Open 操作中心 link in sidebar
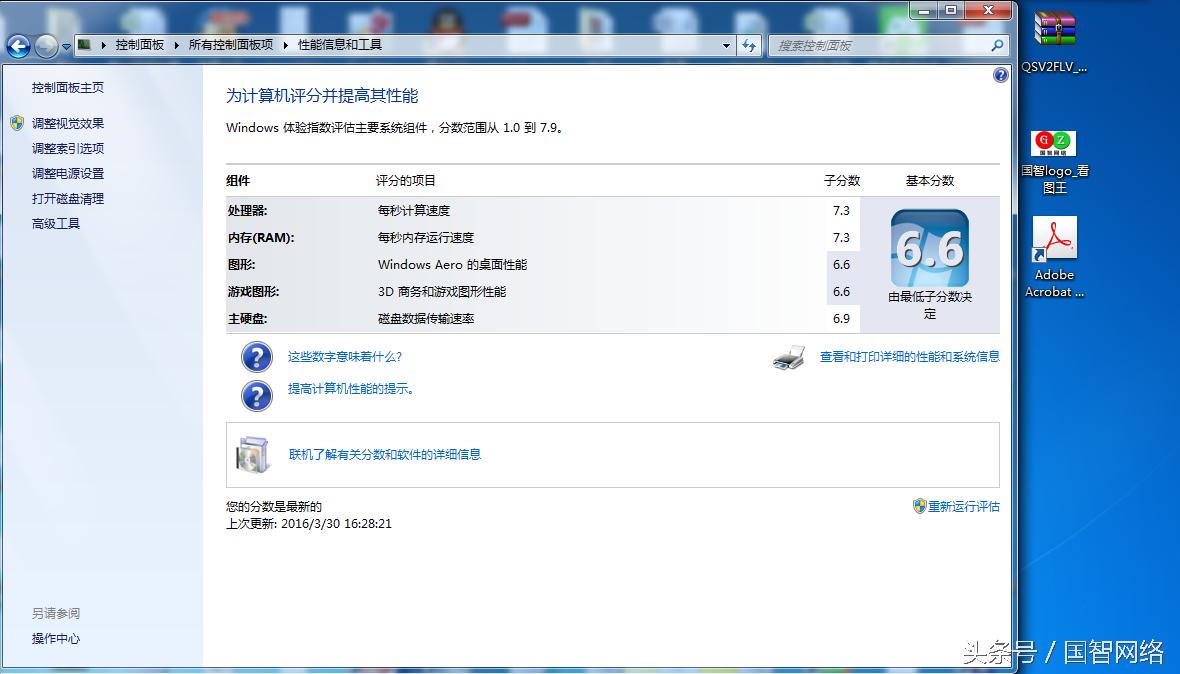 pyautogui.click(x=56, y=639)
